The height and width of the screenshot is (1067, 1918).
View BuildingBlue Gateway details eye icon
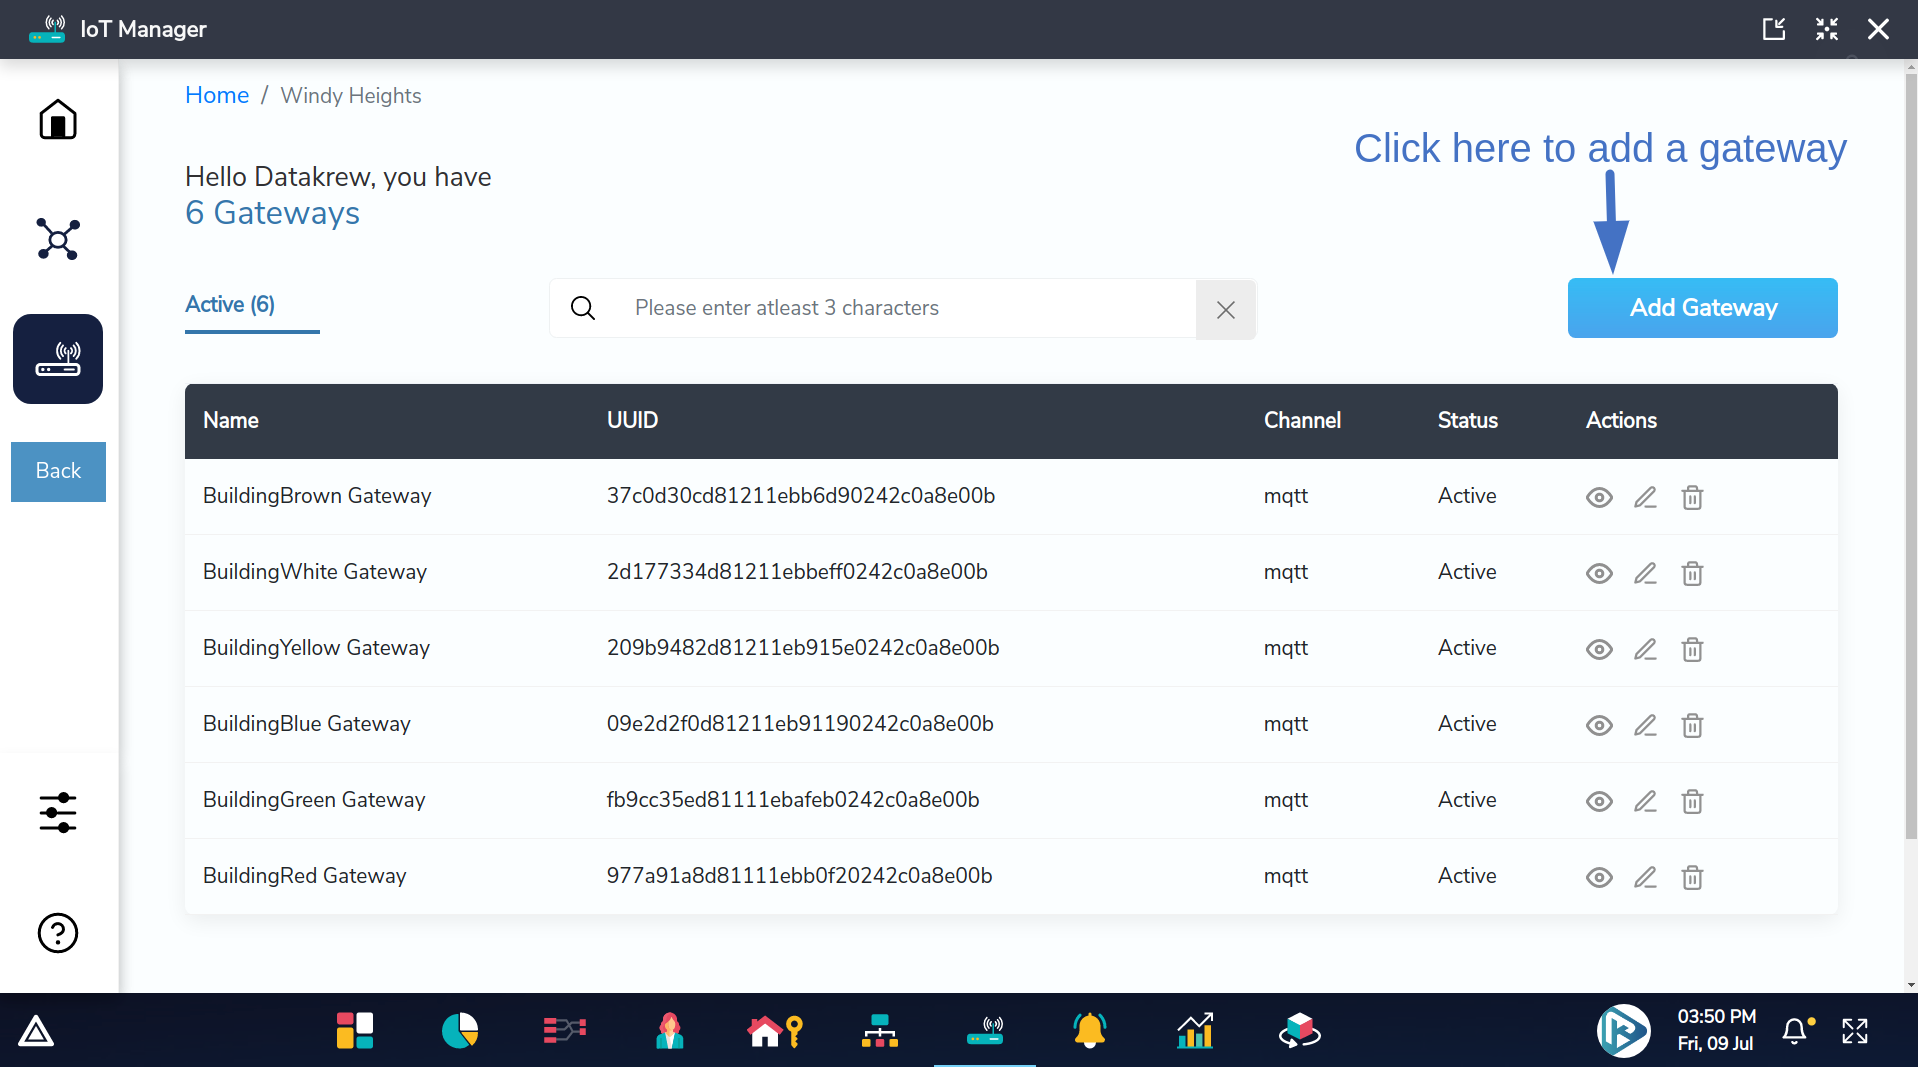coord(1599,725)
